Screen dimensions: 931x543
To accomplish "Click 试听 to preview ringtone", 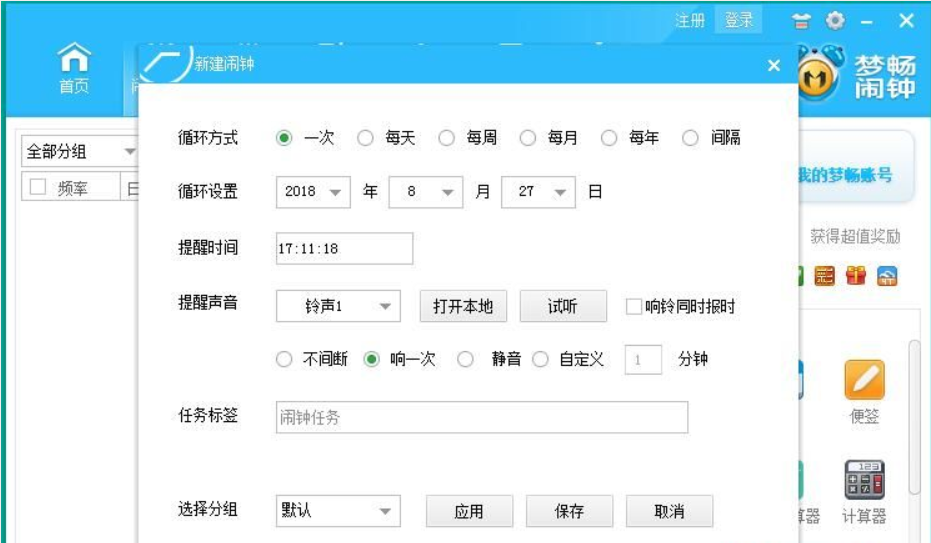I will 563,306.
